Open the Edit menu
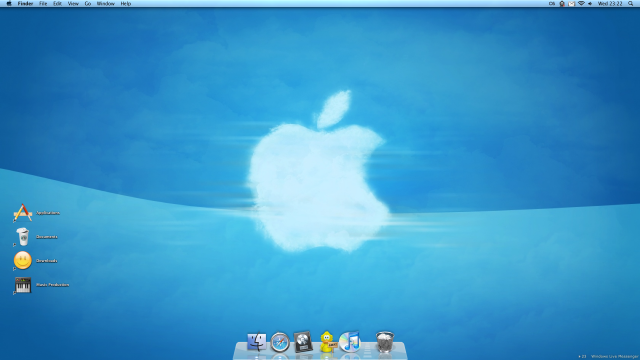The width and height of the screenshot is (640, 360). [x=58, y=4]
